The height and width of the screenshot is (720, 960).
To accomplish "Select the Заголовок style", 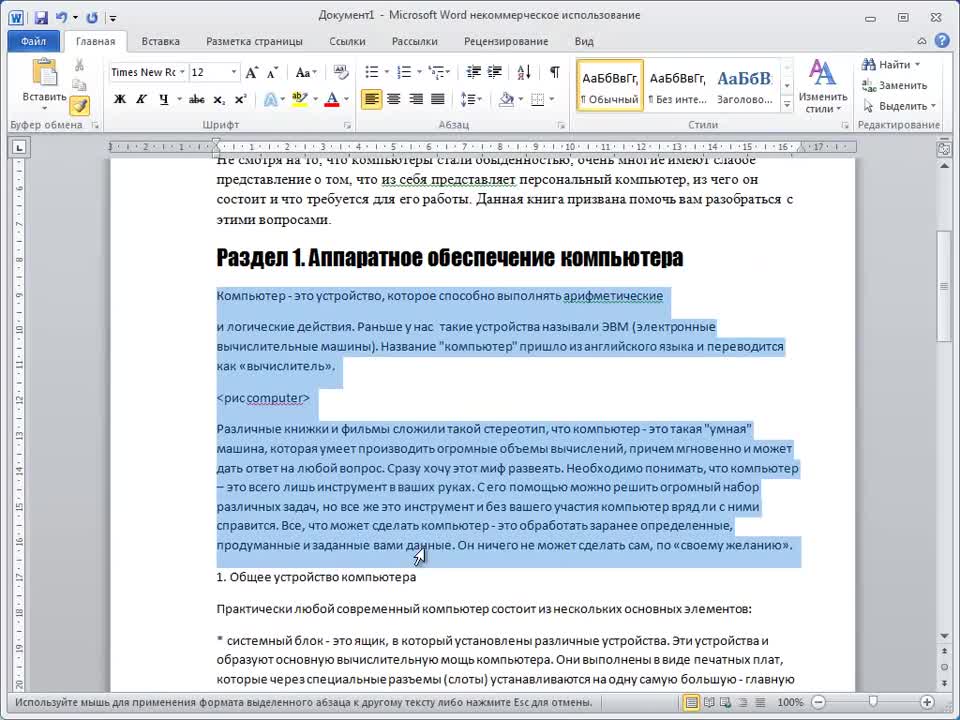I will 744,86.
